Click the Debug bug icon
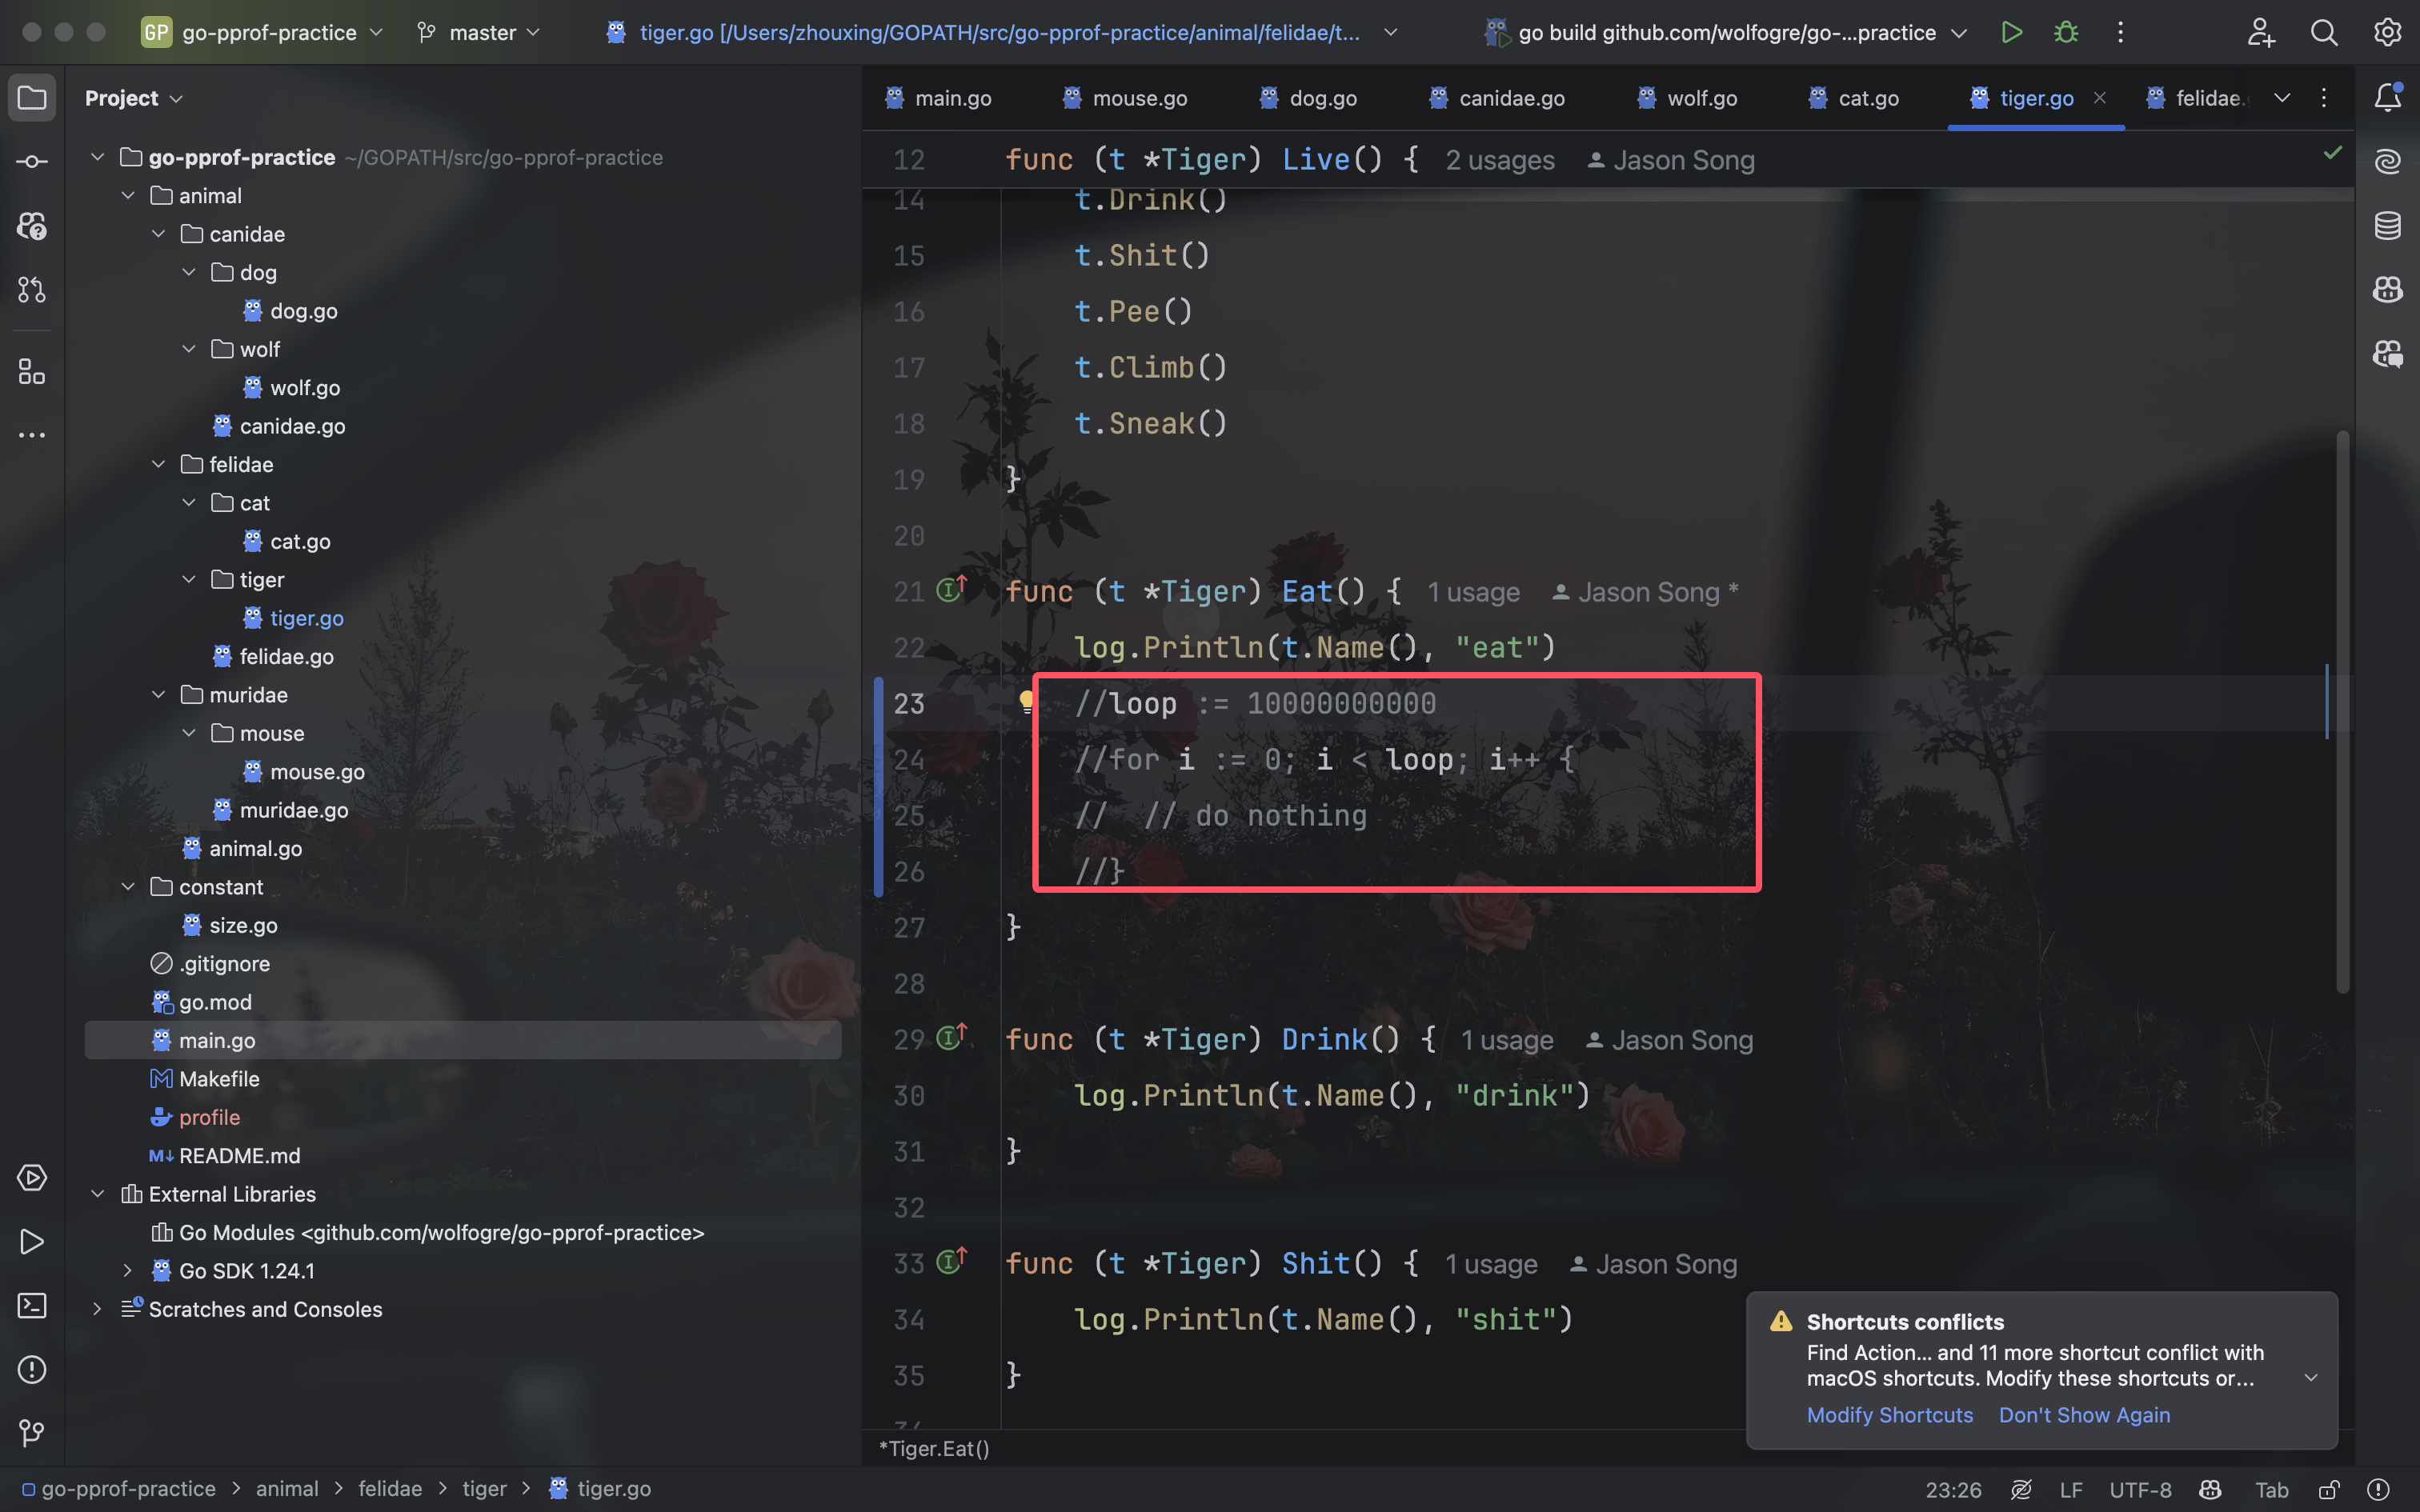This screenshot has height=1512, width=2420. coord(2066,32)
